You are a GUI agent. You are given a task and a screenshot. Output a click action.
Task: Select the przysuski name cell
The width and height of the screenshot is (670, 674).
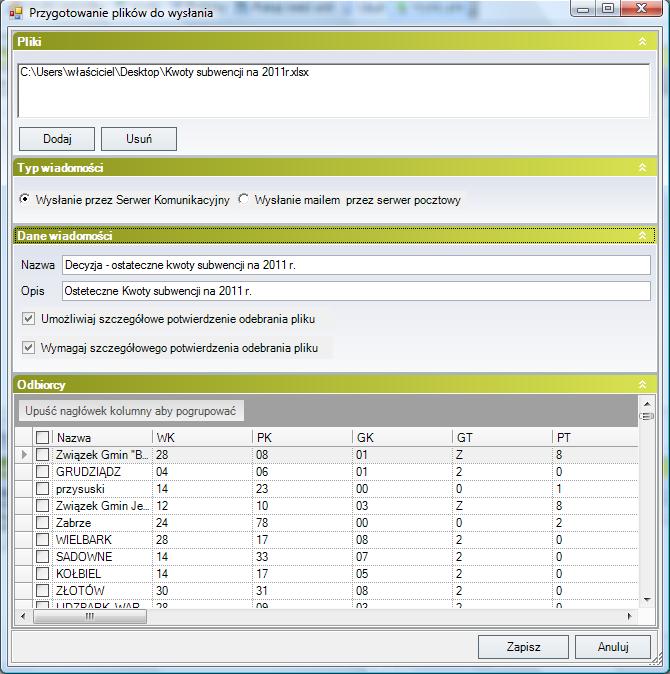coord(102,489)
